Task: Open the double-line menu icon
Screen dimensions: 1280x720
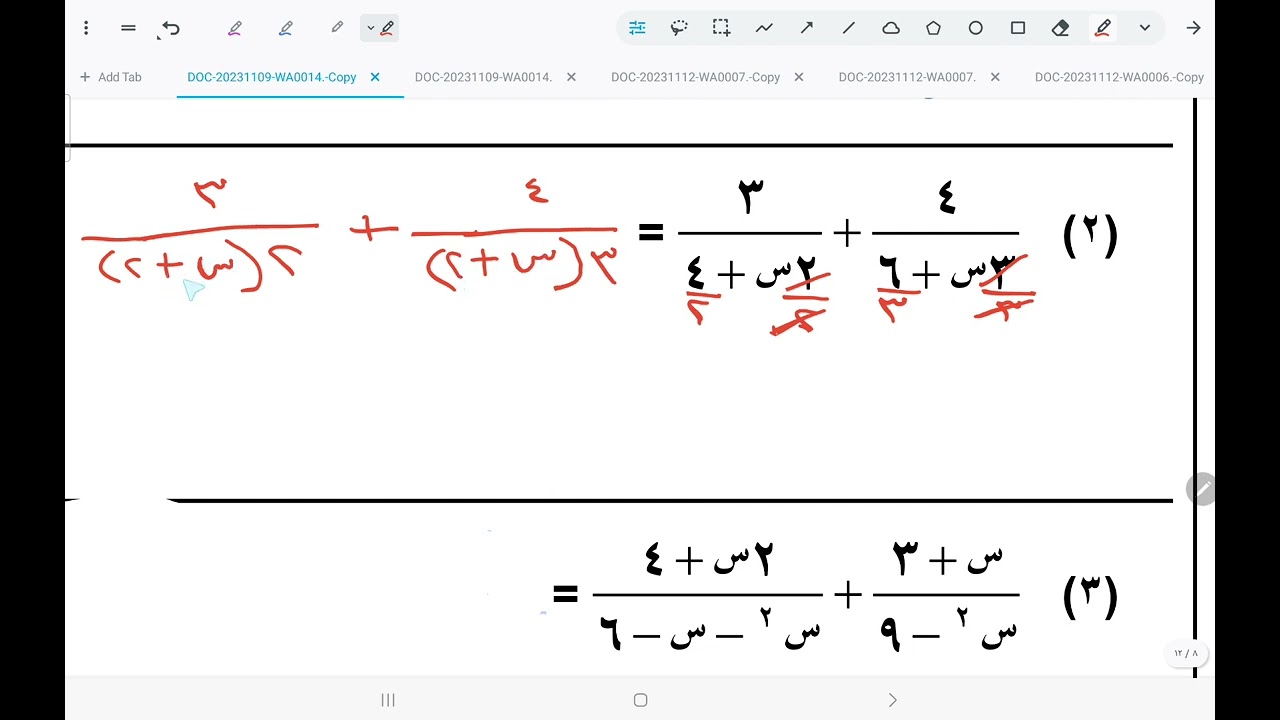Action: pyautogui.click(x=128, y=28)
